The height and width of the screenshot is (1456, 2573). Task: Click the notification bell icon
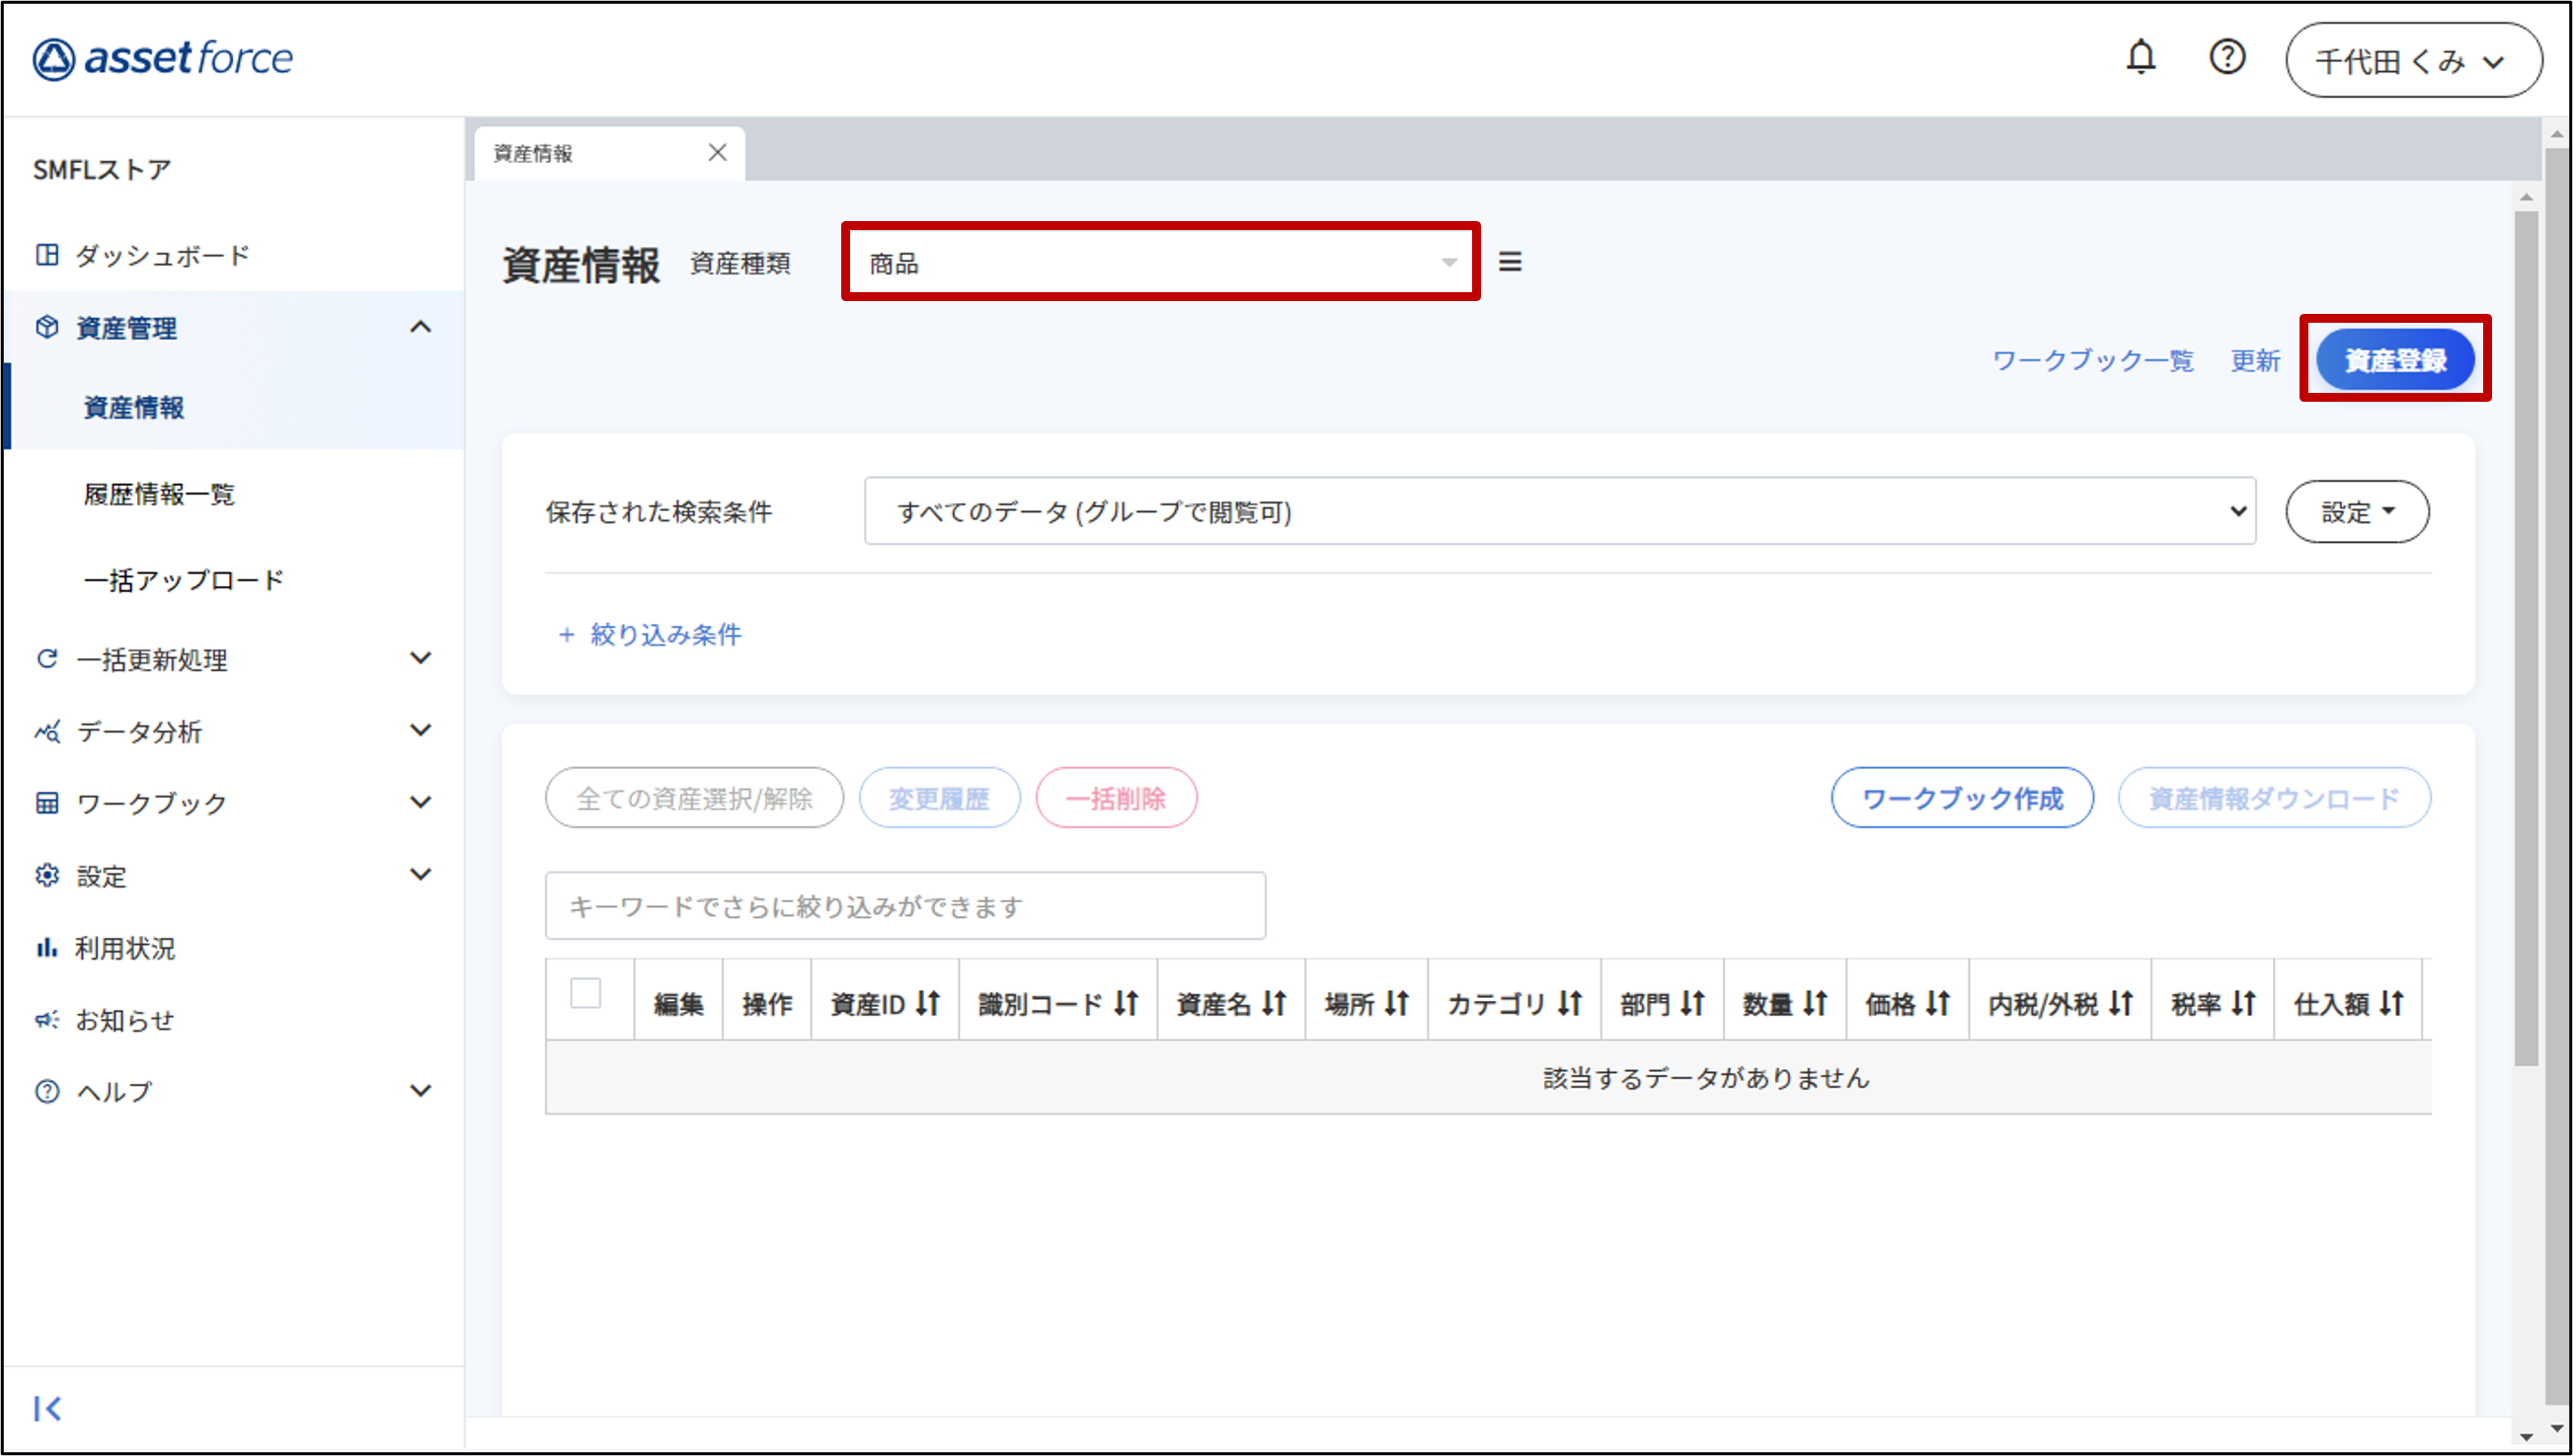tap(2141, 57)
